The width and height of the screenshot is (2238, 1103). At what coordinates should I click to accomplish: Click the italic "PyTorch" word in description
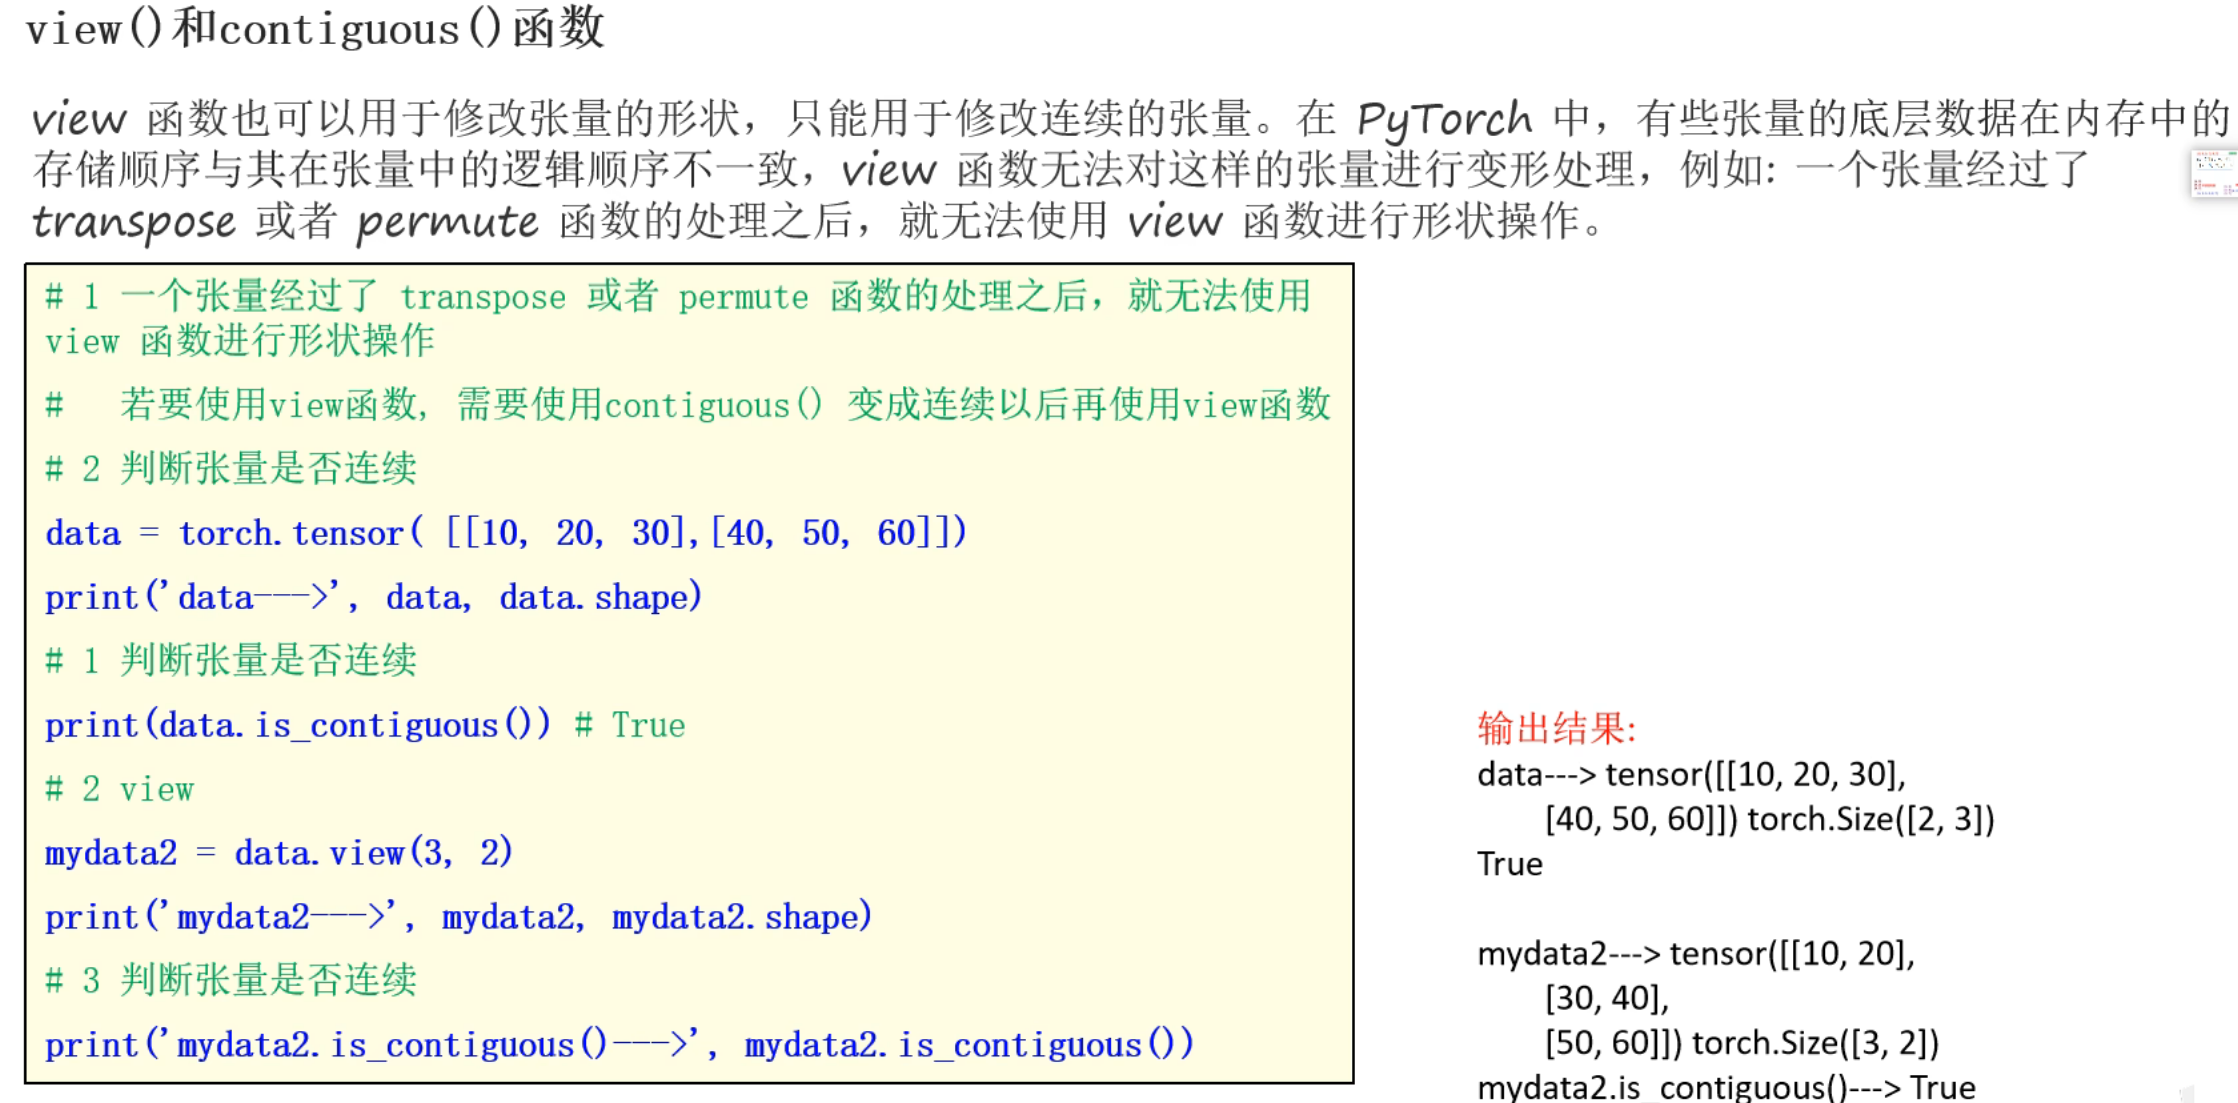coord(1443,120)
